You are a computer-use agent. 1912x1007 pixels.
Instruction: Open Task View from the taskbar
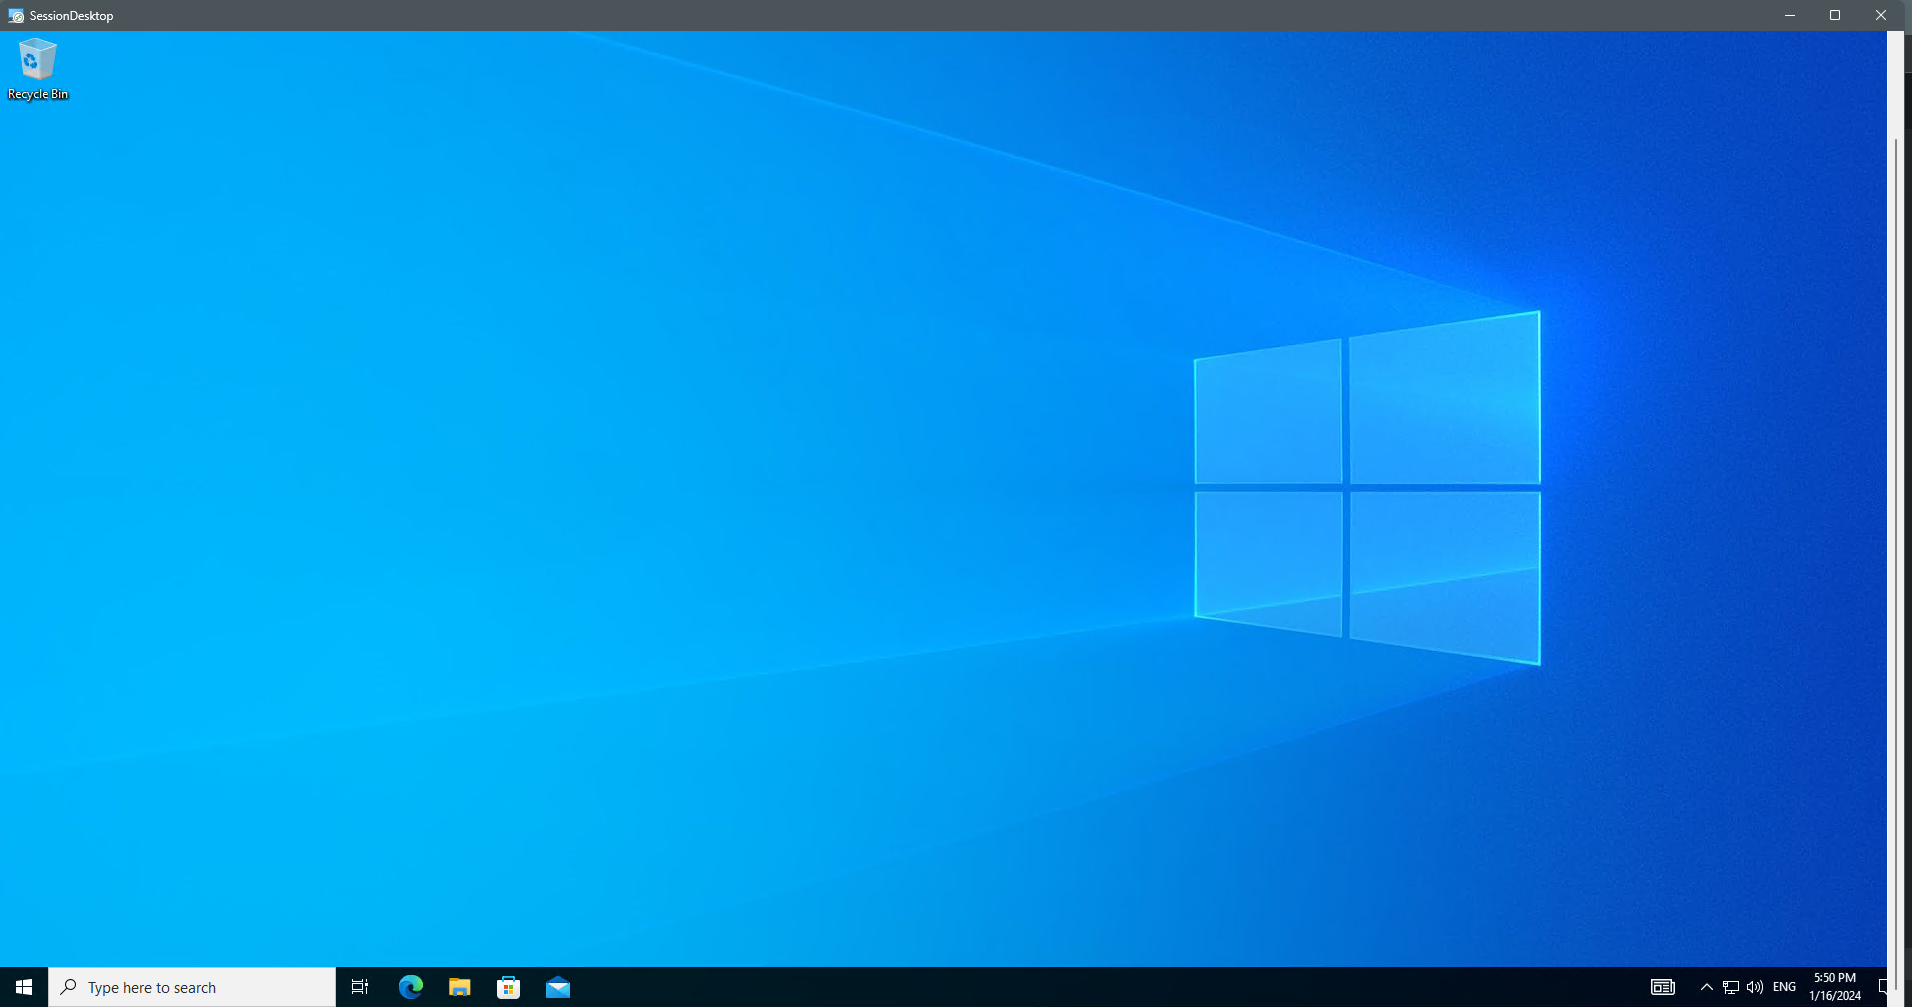pyautogui.click(x=360, y=987)
